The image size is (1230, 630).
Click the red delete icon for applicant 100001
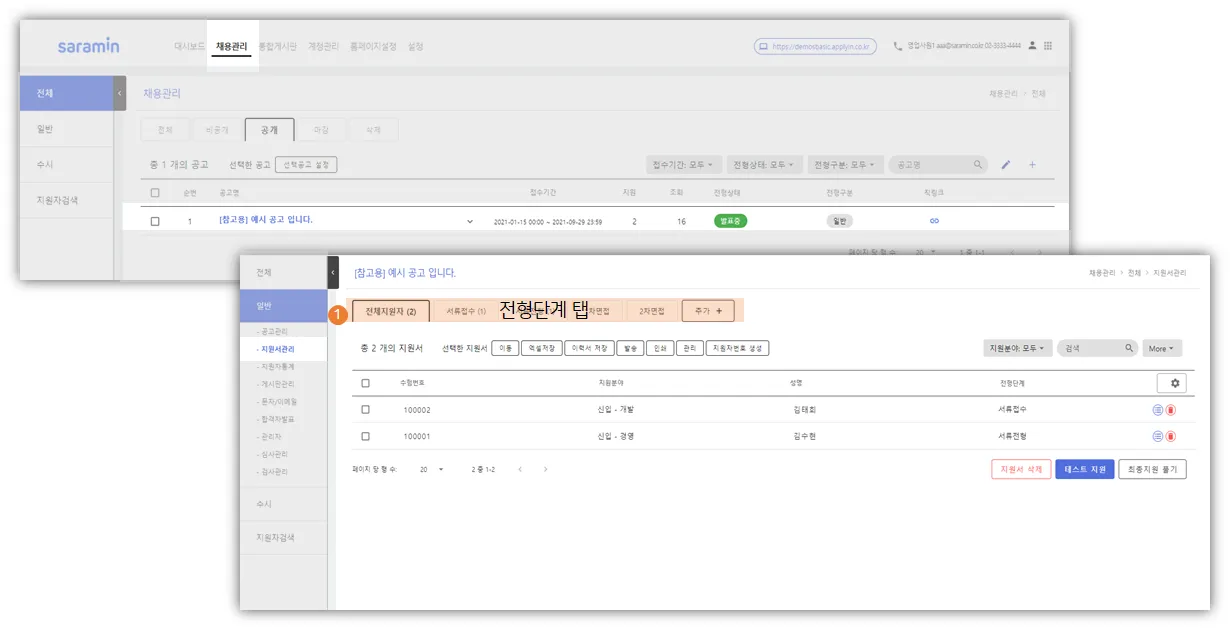point(1171,436)
